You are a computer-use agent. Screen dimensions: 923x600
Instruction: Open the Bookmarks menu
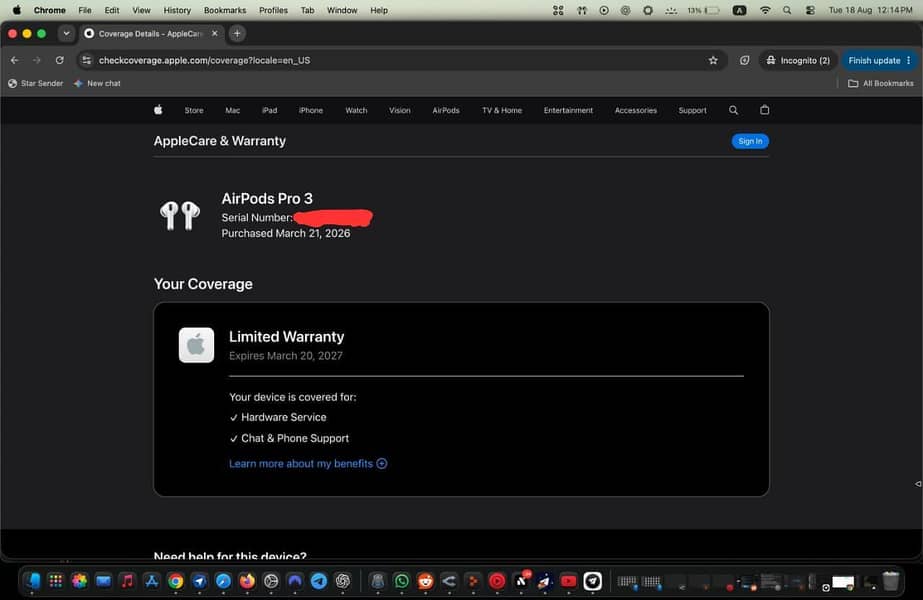point(225,10)
